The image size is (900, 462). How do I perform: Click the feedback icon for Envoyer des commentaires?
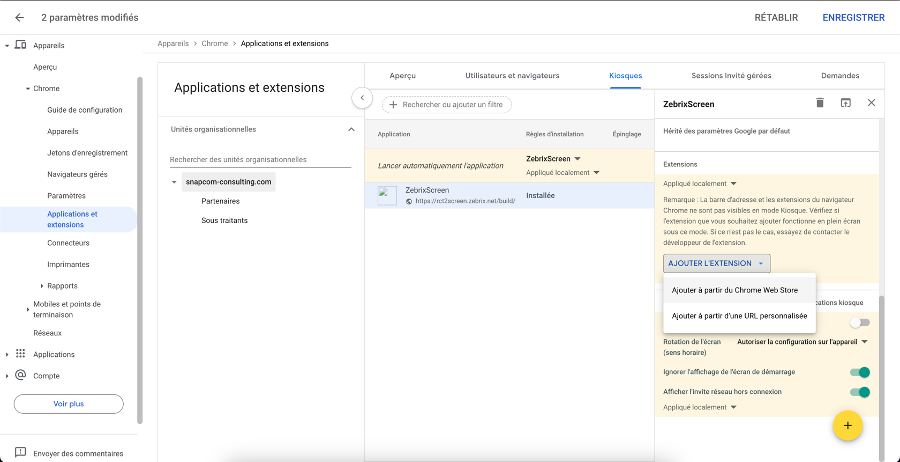[x=19, y=453]
